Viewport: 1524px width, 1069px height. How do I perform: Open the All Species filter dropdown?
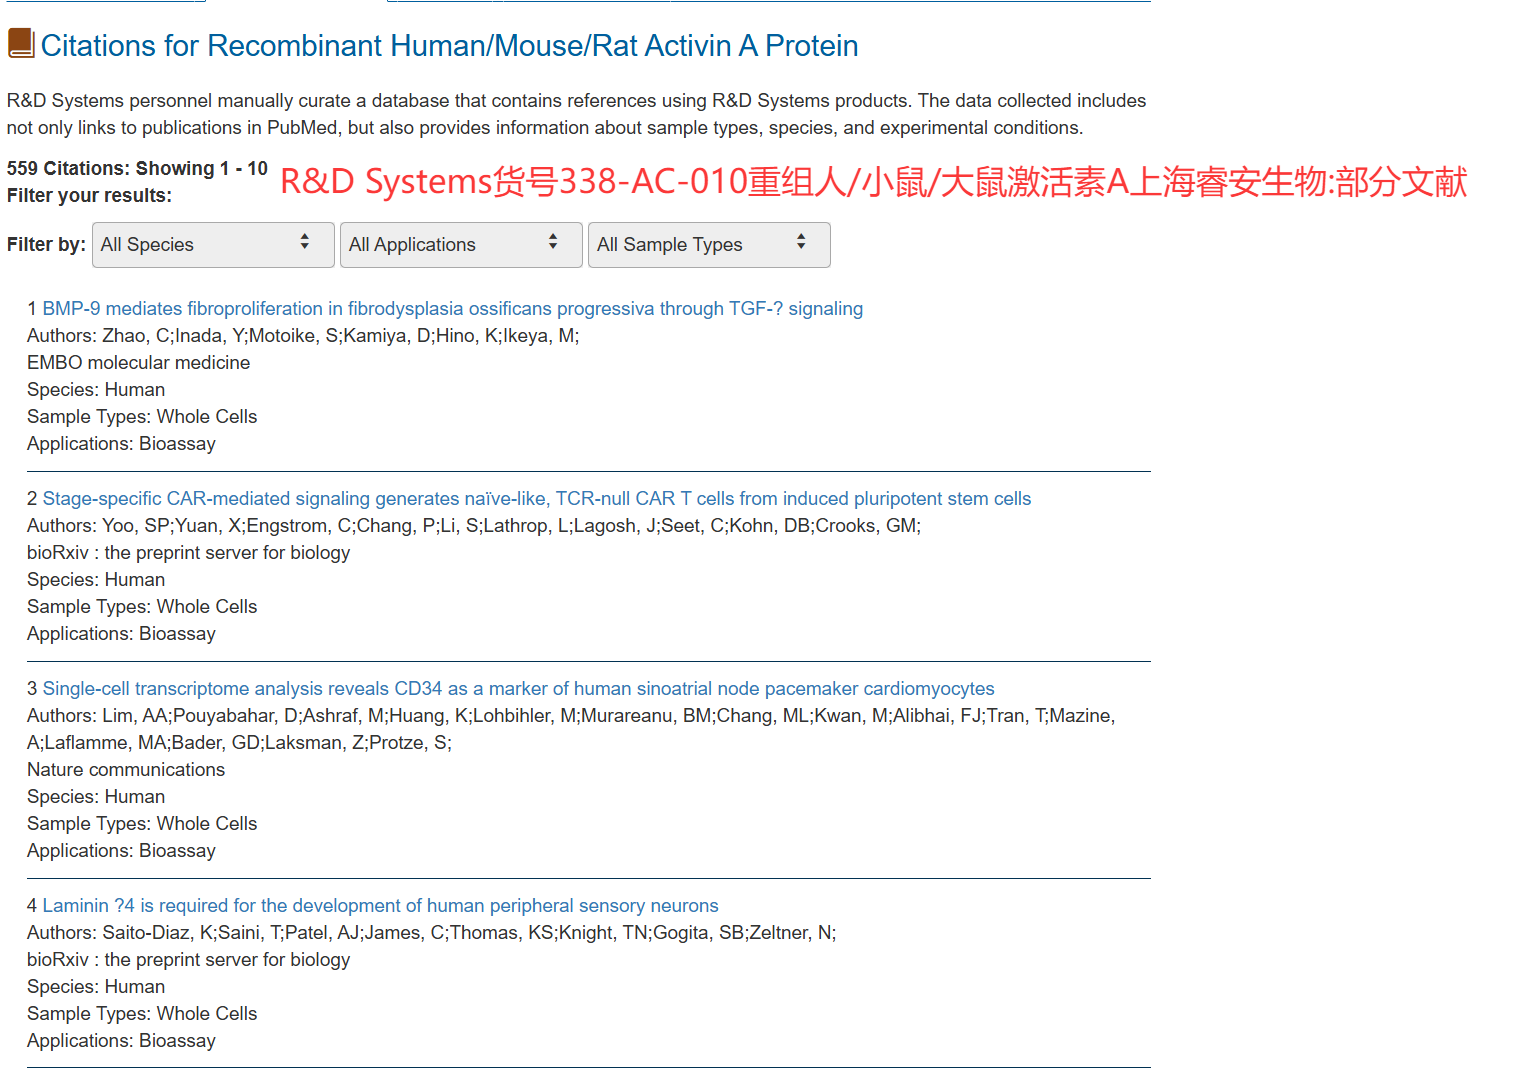(212, 245)
